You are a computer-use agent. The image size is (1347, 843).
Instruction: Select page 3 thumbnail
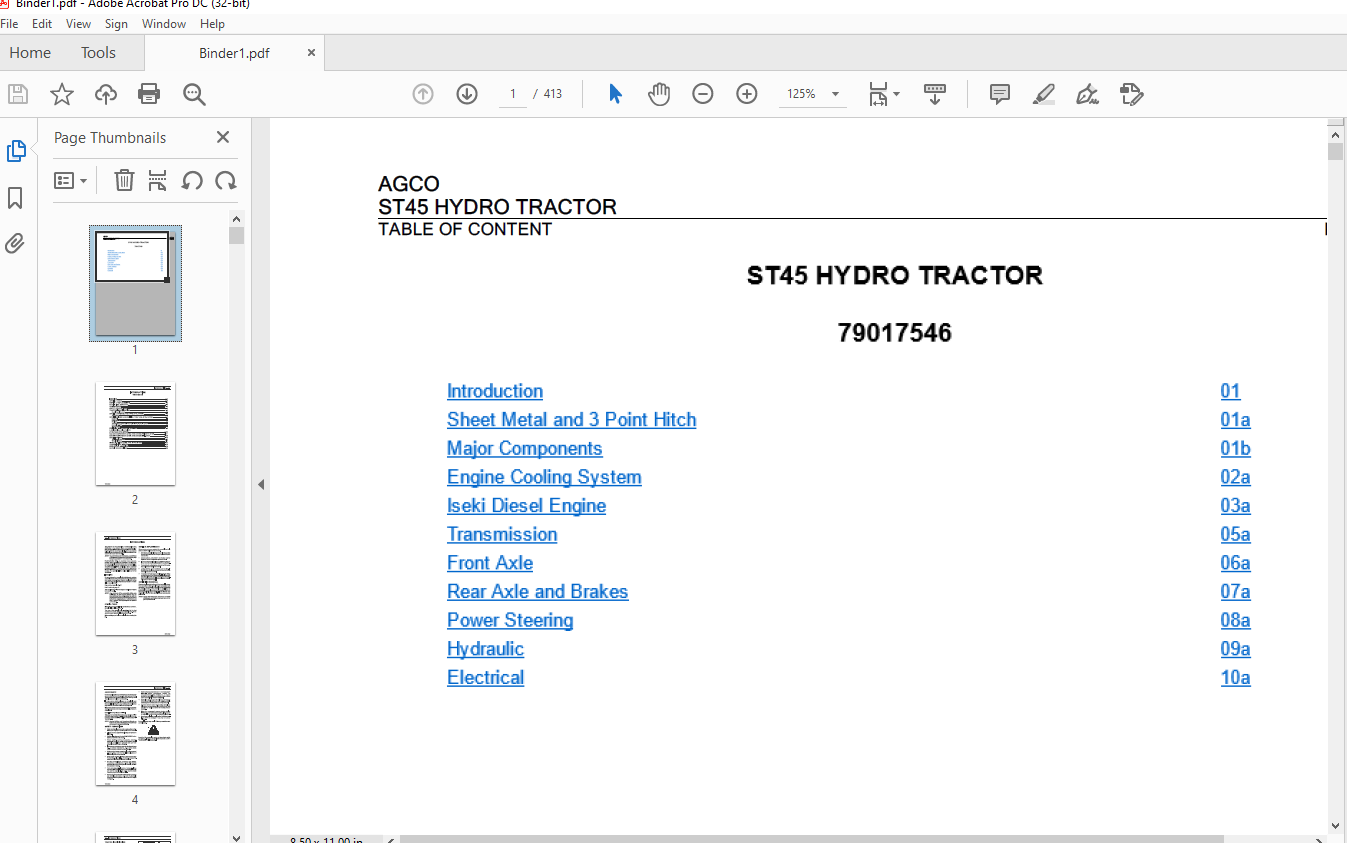point(135,583)
